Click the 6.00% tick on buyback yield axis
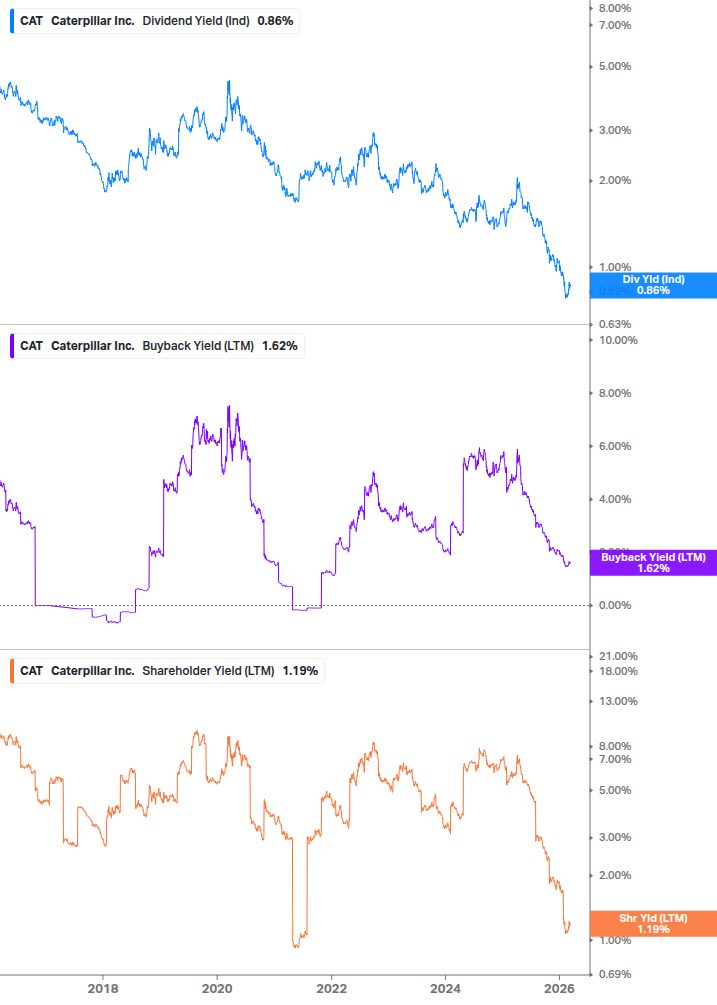This screenshot has width=717, height=1005. click(x=615, y=446)
